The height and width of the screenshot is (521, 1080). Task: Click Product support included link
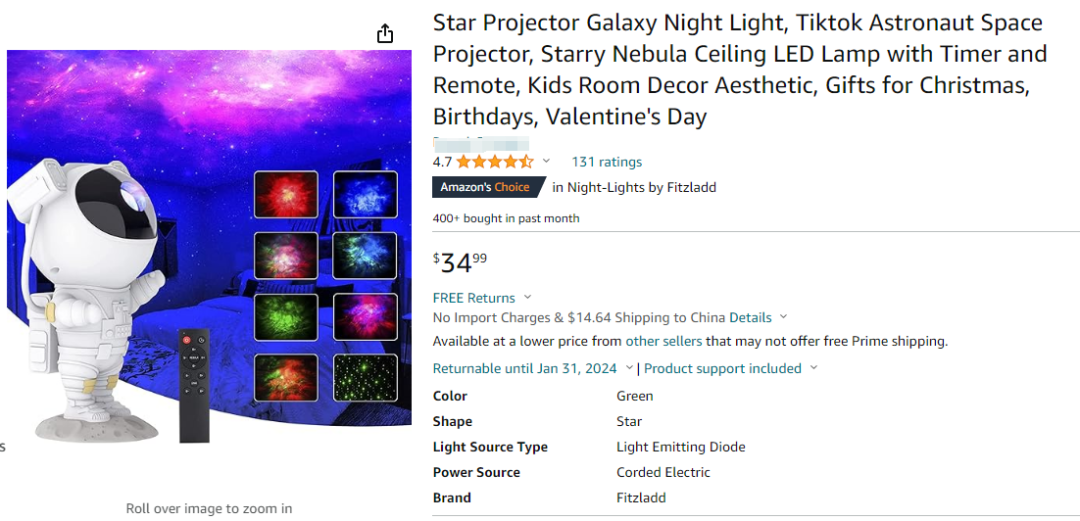[723, 369]
